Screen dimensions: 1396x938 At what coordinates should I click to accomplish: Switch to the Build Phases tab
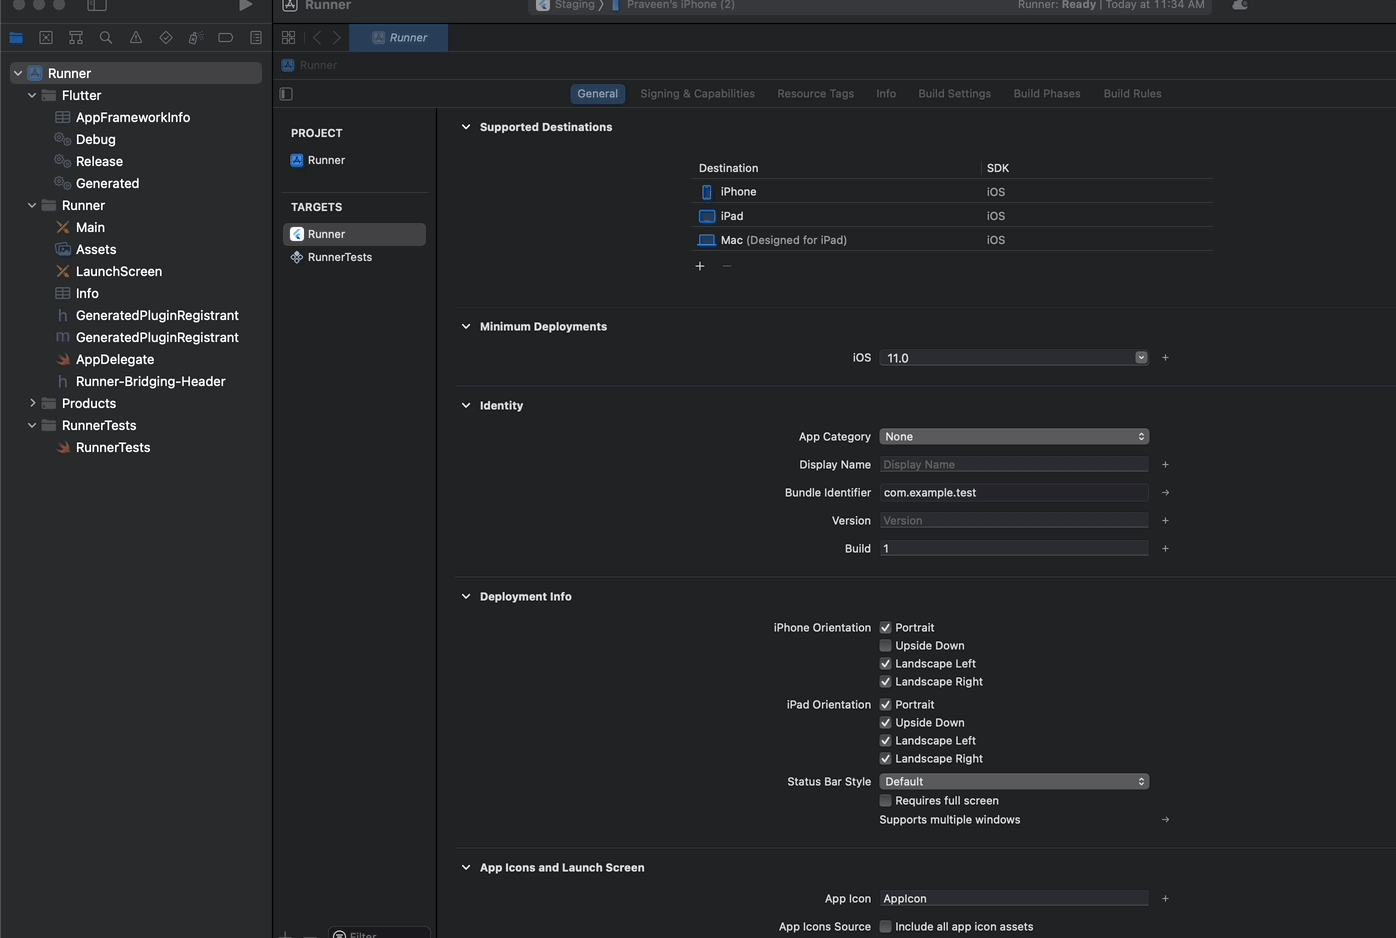tap(1047, 94)
